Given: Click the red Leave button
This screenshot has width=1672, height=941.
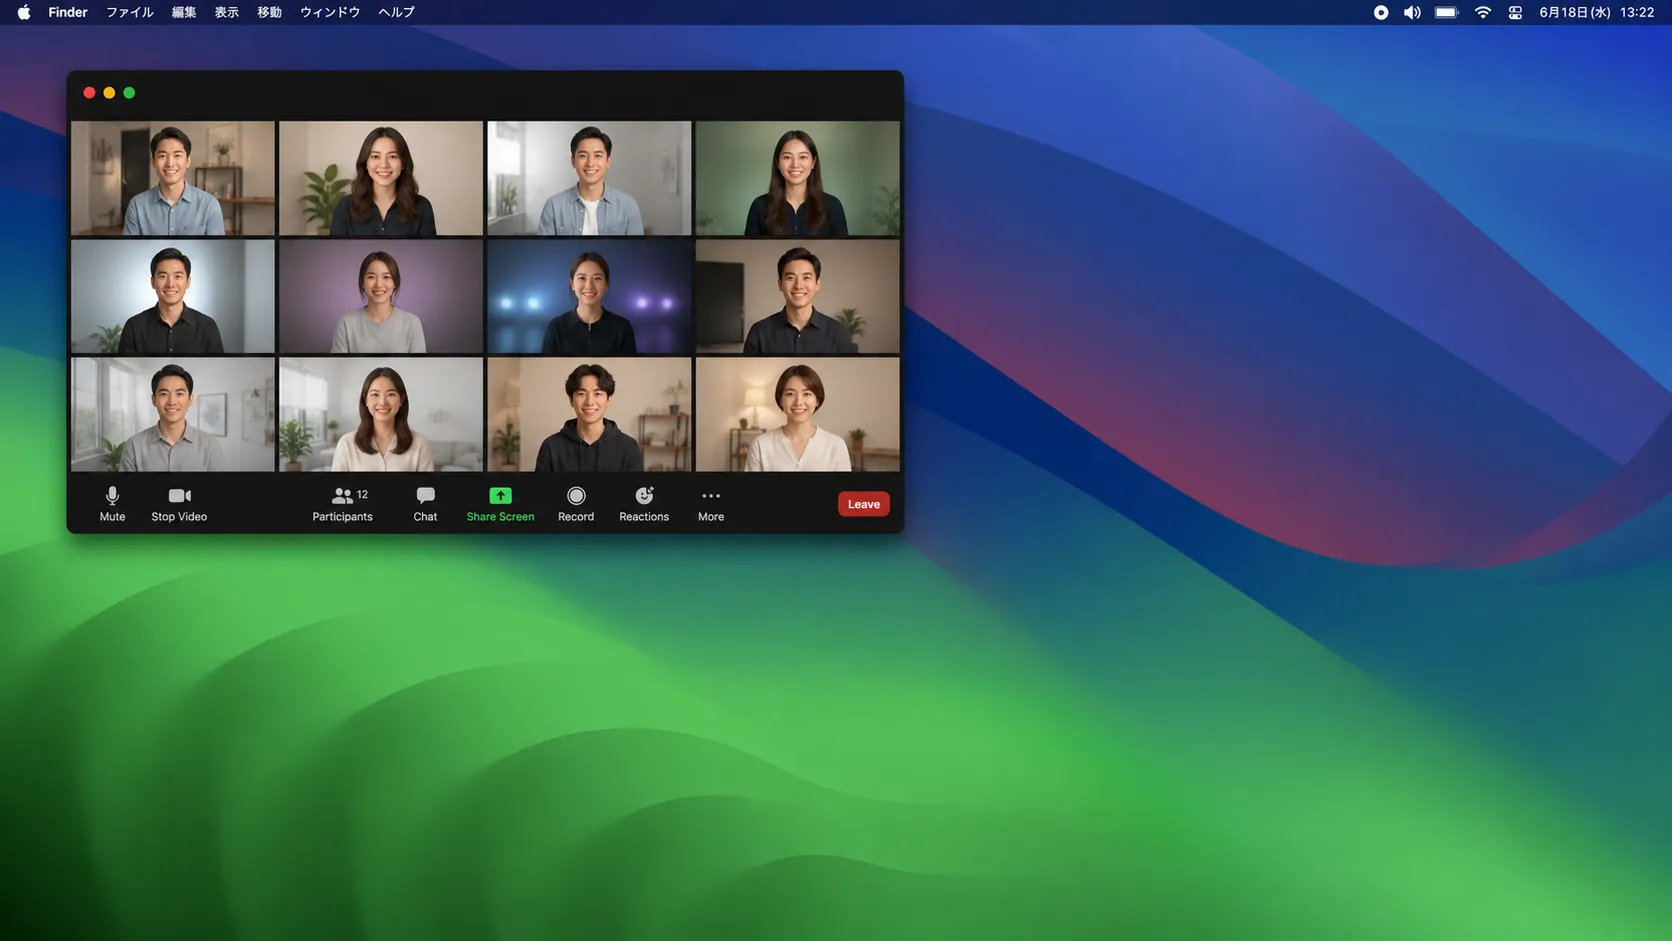Looking at the screenshot, I should (x=864, y=504).
